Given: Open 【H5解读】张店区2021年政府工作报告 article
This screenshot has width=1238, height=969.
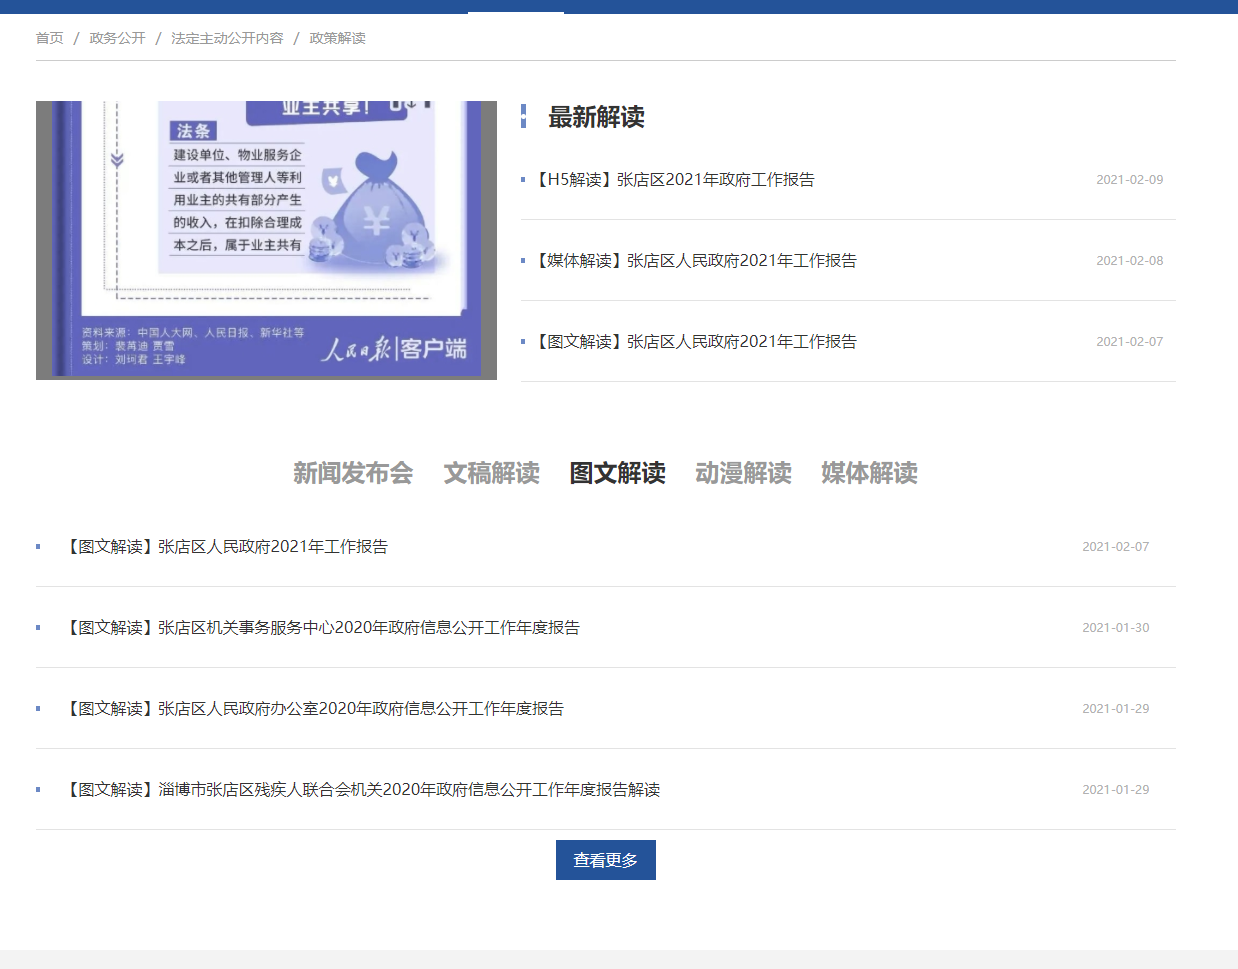Looking at the screenshot, I should point(675,180).
